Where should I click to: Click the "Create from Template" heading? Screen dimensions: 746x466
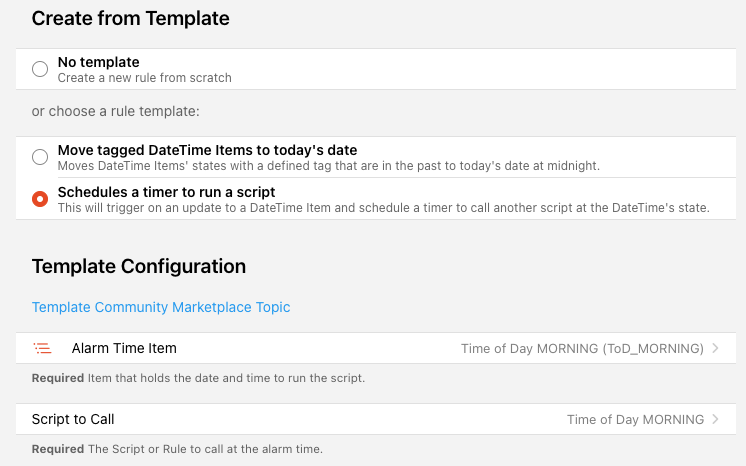(130, 18)
